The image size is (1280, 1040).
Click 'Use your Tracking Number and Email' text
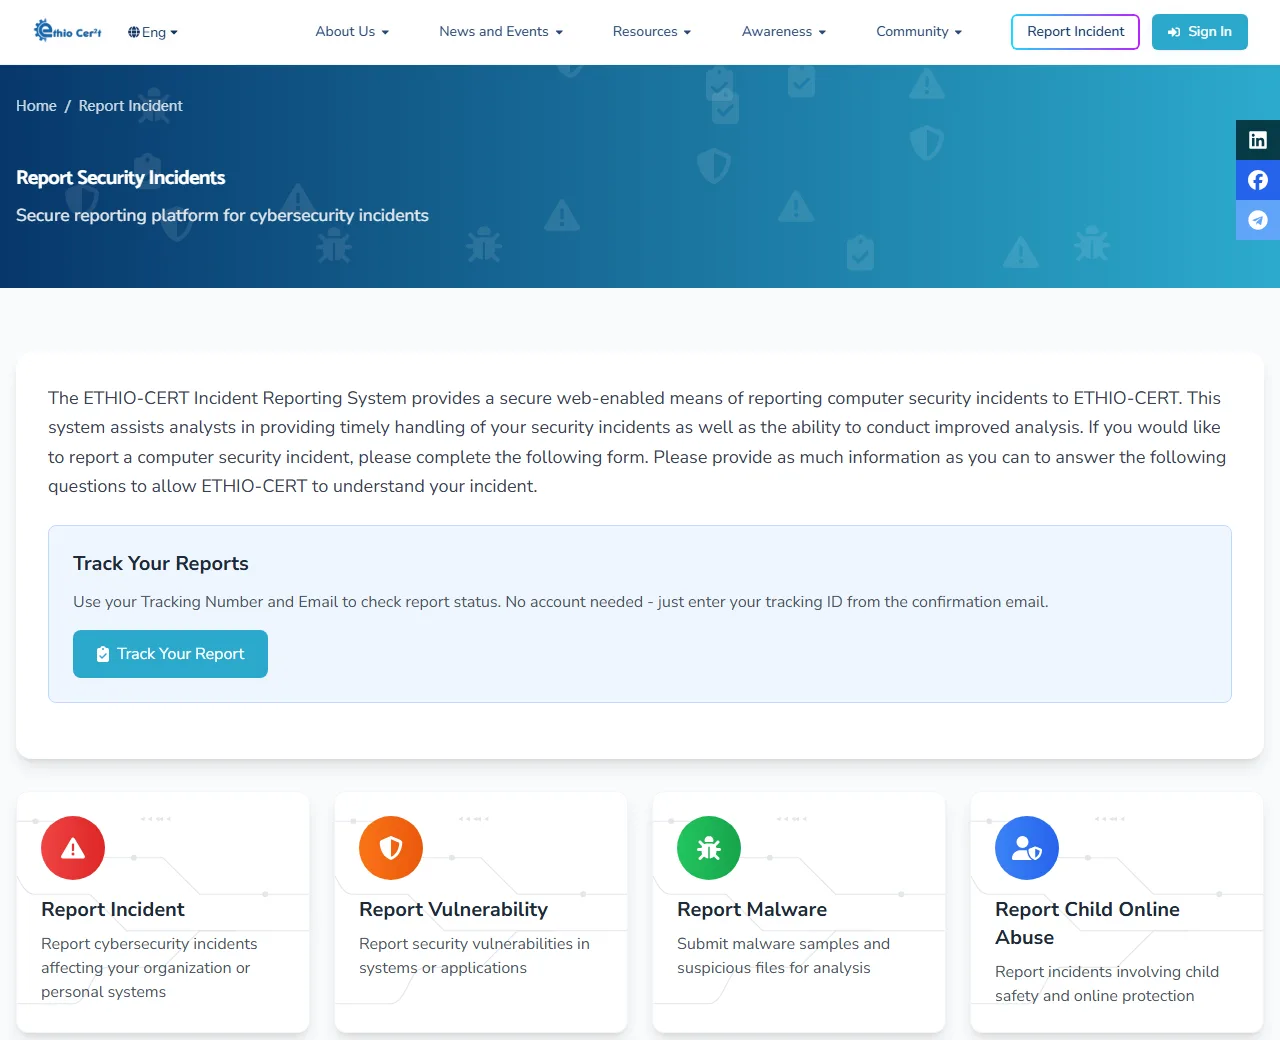[561, 602]
